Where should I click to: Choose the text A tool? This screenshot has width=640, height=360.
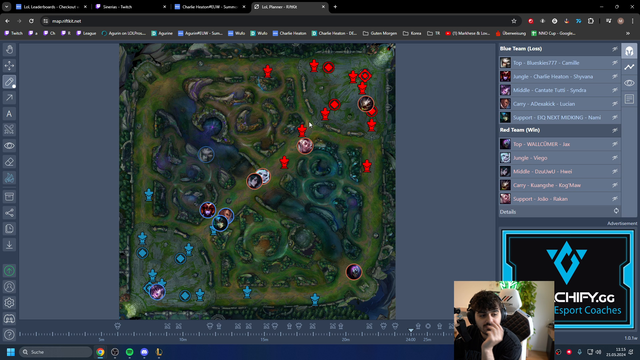click(x=9, y=113)
